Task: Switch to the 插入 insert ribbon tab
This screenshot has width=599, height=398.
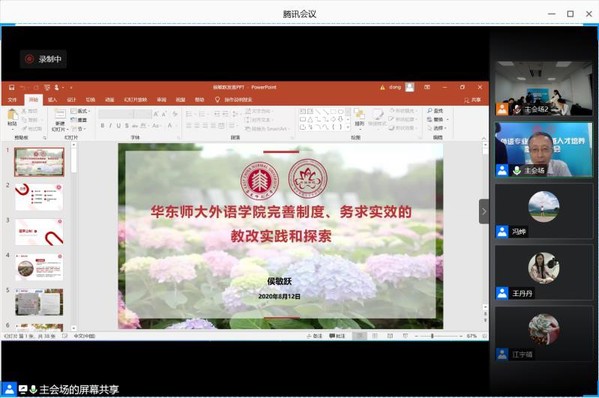Action: pos(52,100)
